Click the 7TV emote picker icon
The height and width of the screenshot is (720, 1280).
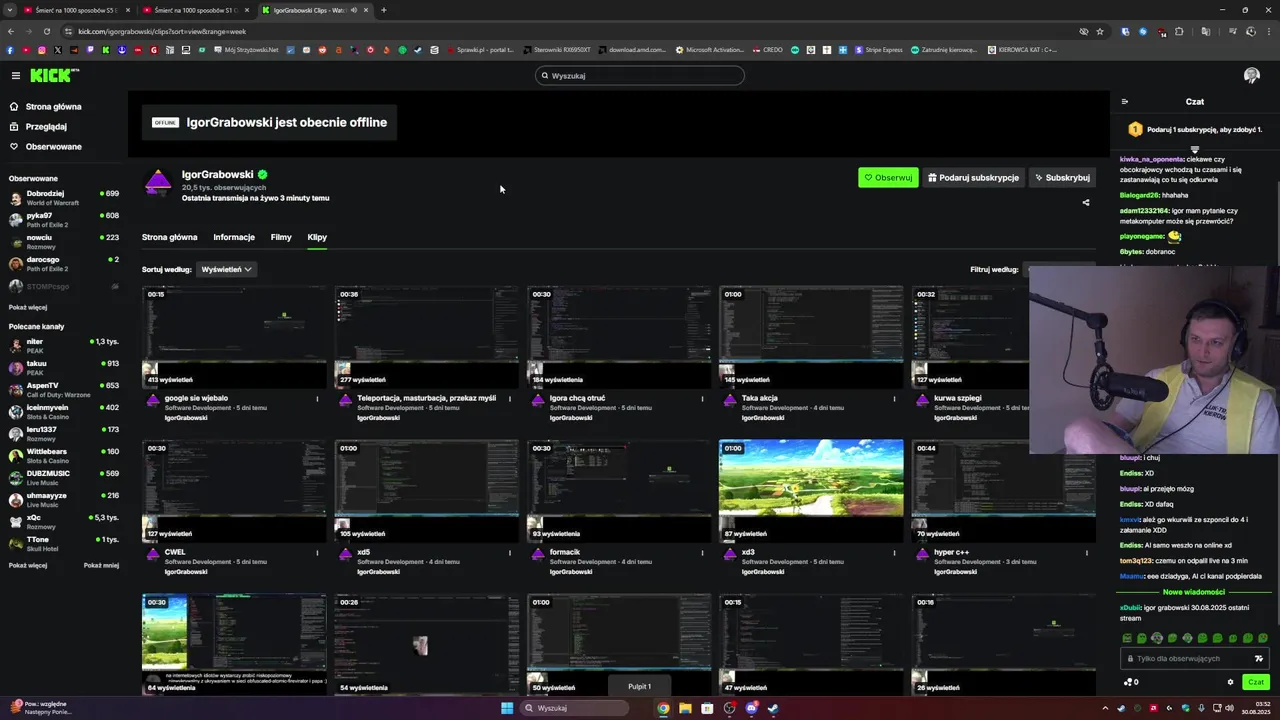click(x=1259, y=659)
